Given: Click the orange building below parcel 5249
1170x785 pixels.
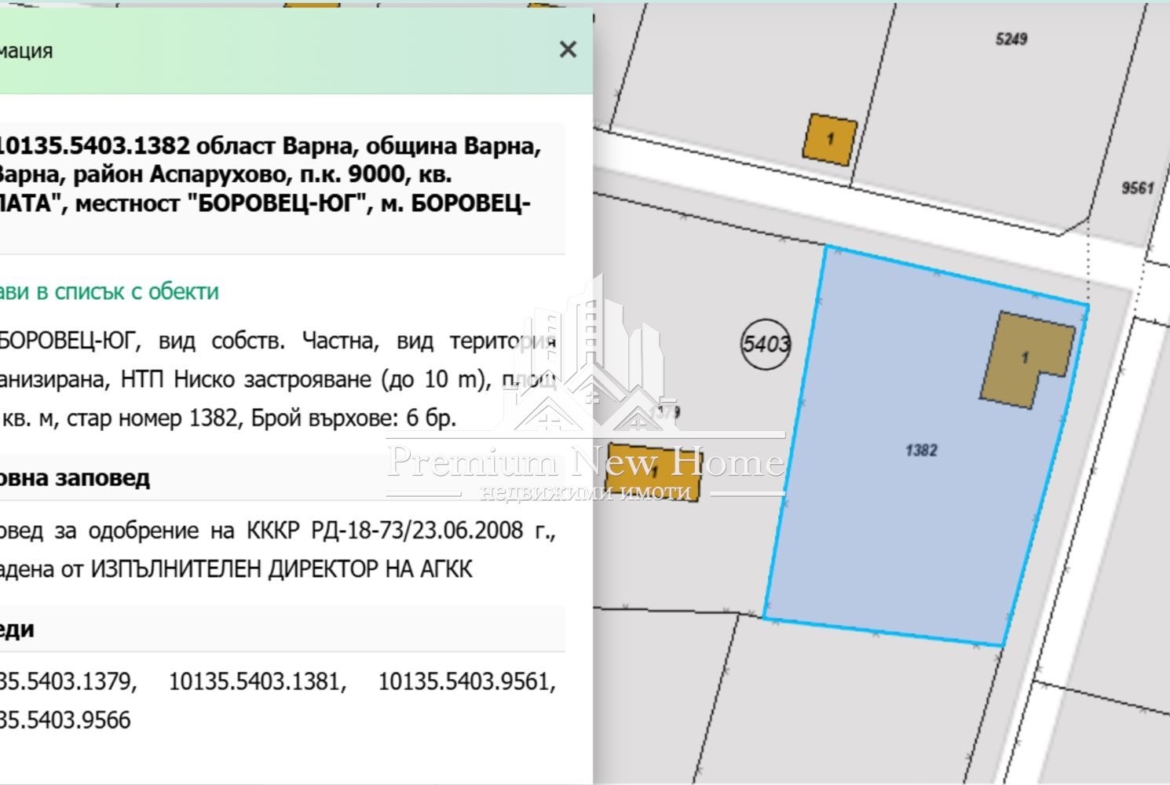Looking at the screenshot, I should 829,140.
